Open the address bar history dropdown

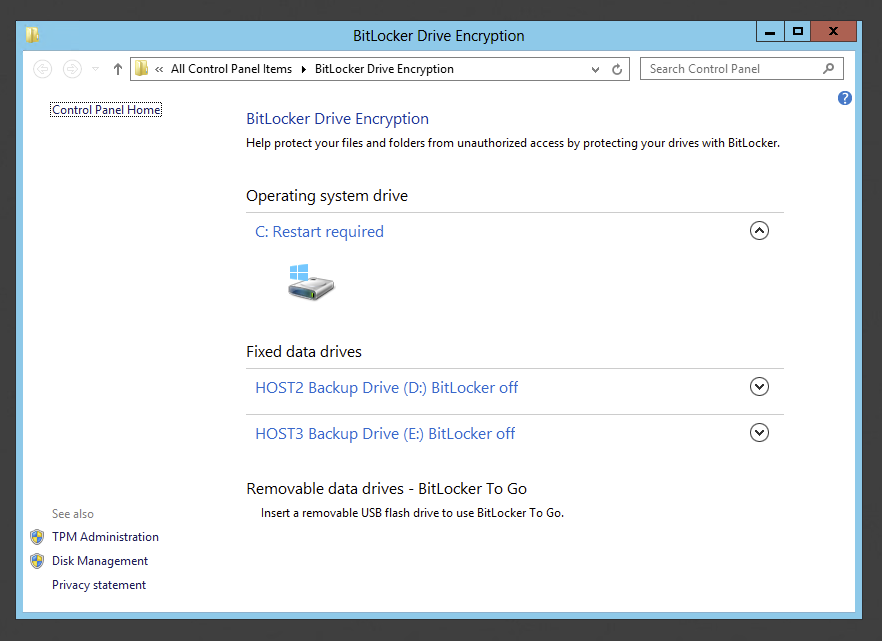click(596, 69)
